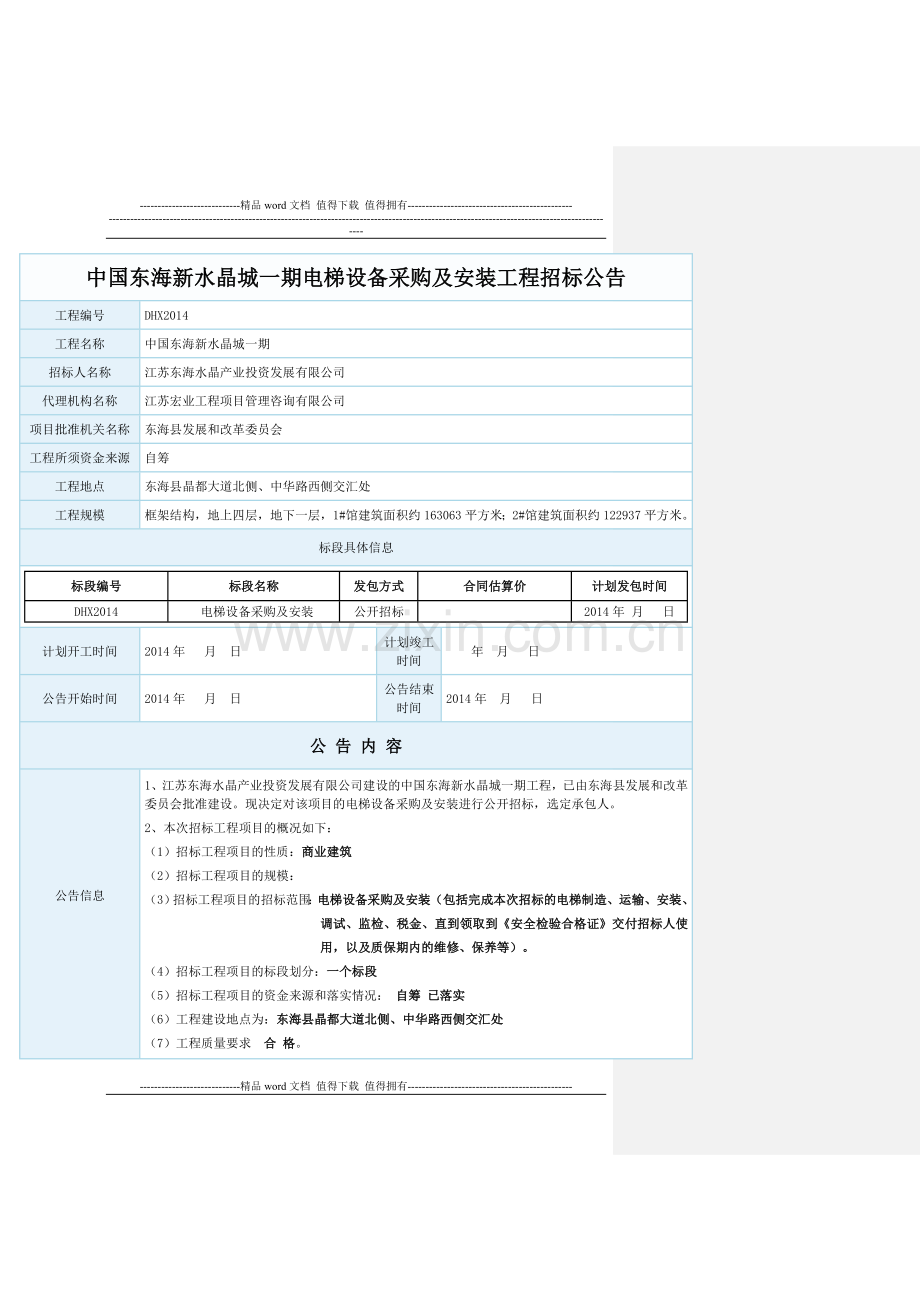Viewport: 920px width, 1302px height.
Task: Click the 工程规模 label cell
Action: coord(80,515)
